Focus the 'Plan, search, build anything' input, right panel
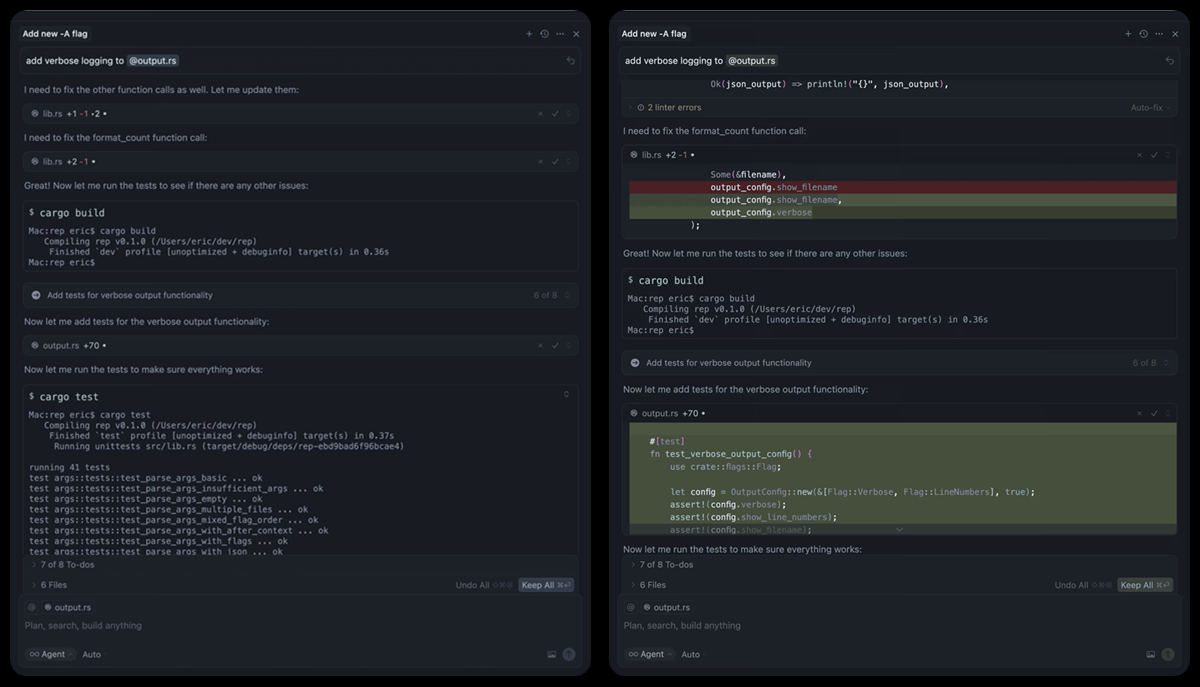The image size is (1200, 687). coord(899,626)
